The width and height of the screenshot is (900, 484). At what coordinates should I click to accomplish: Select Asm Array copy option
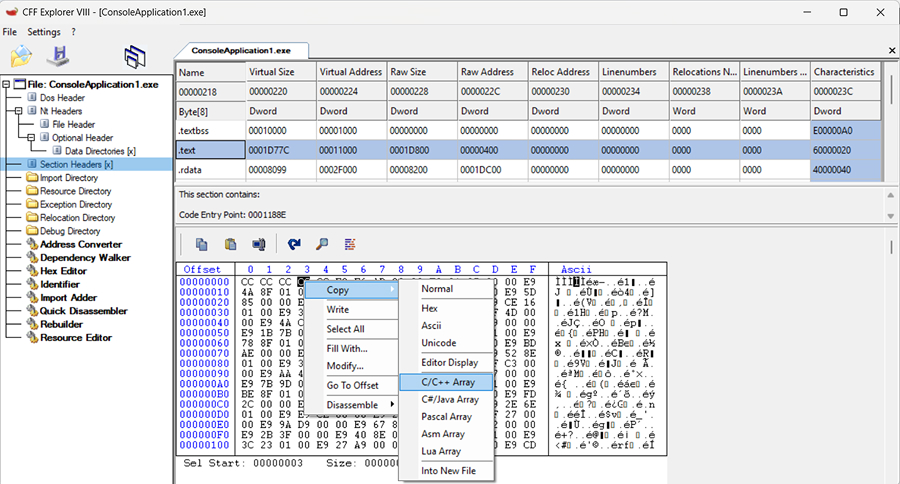pos(447,434)
